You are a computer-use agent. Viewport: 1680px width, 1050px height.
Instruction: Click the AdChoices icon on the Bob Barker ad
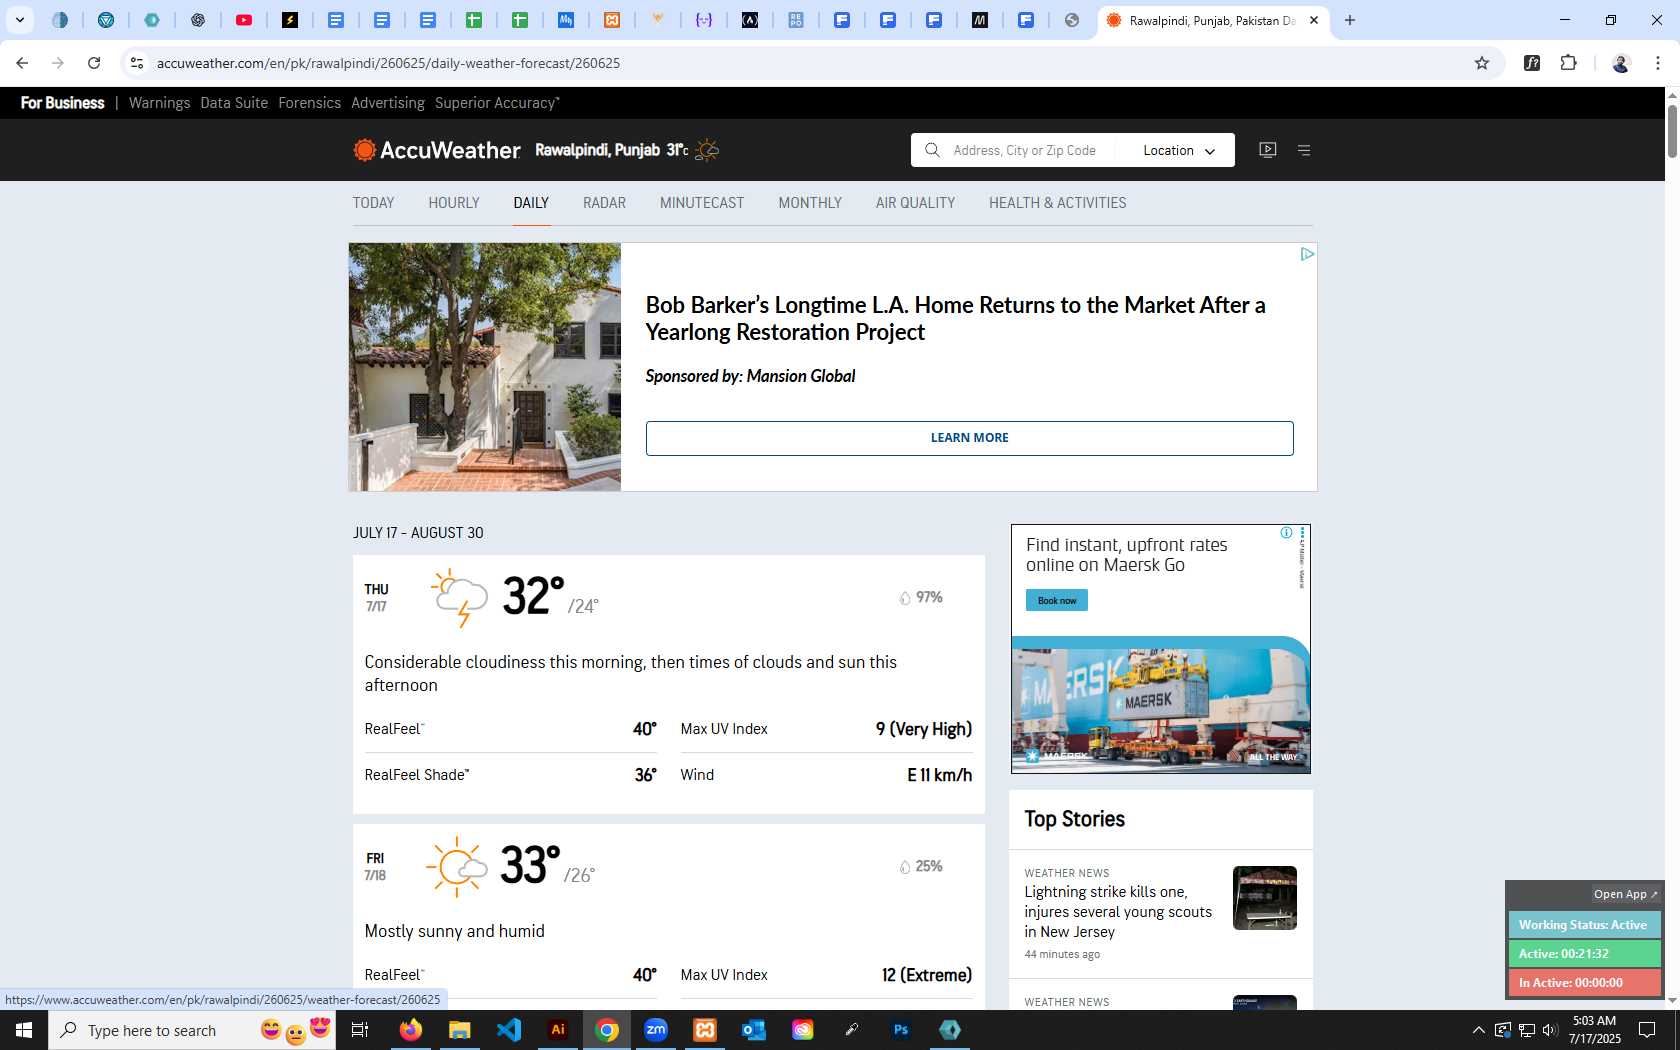tap(1306, 254)
